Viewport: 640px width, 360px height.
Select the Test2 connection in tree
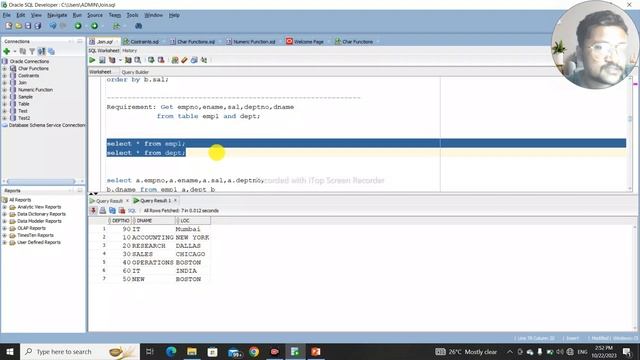[24, 118]
